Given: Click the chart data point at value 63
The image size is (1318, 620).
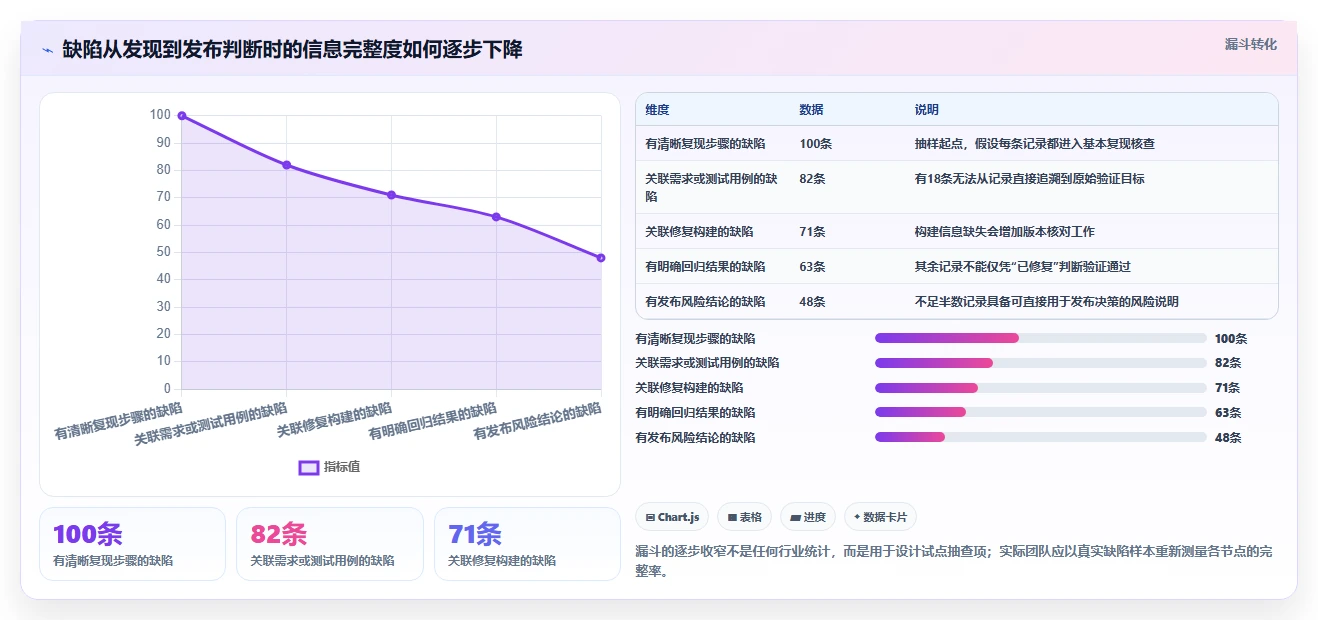Looking at the screenshot, I should (x=496, y=217).
